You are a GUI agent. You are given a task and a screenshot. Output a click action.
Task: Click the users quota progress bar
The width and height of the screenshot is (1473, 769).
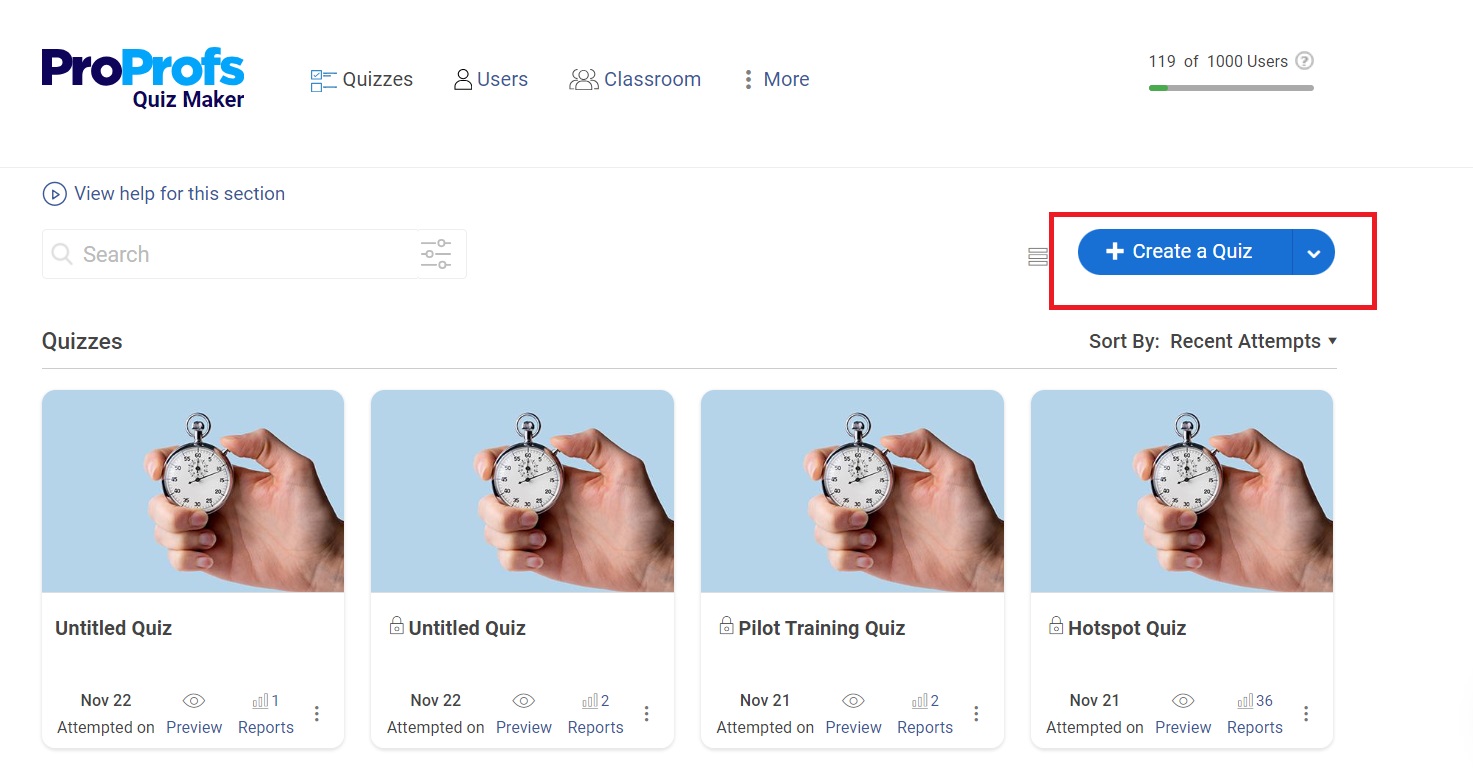[1231, 88]
